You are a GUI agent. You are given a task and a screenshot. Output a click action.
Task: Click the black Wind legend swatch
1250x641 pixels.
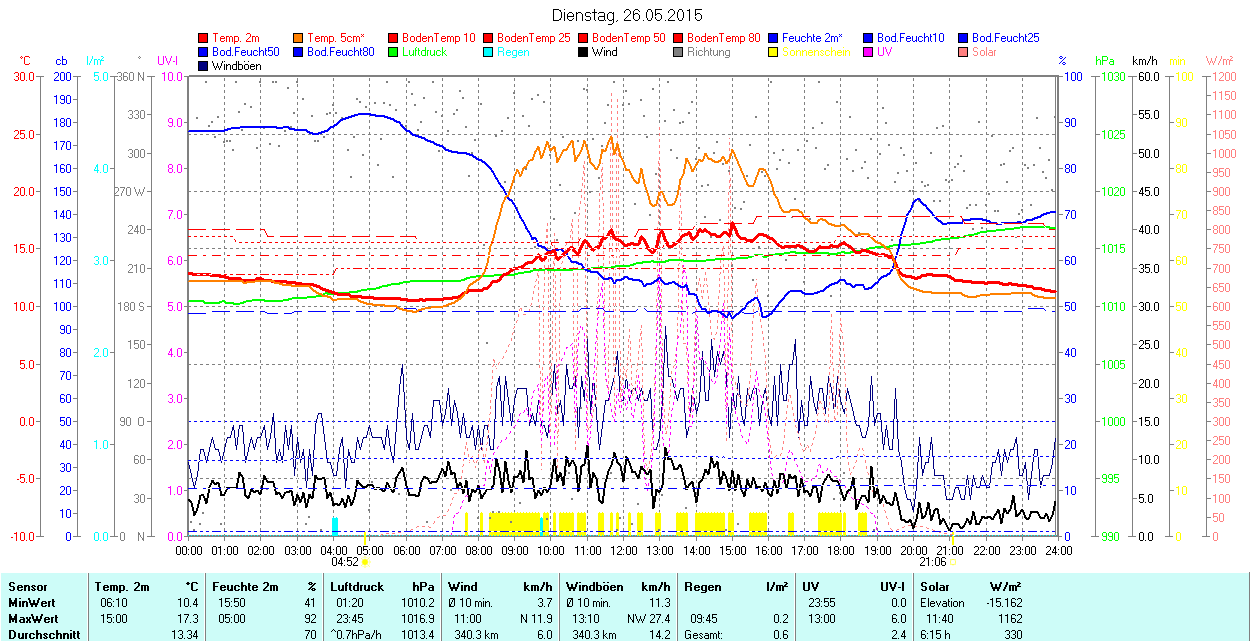coord(584,52)
